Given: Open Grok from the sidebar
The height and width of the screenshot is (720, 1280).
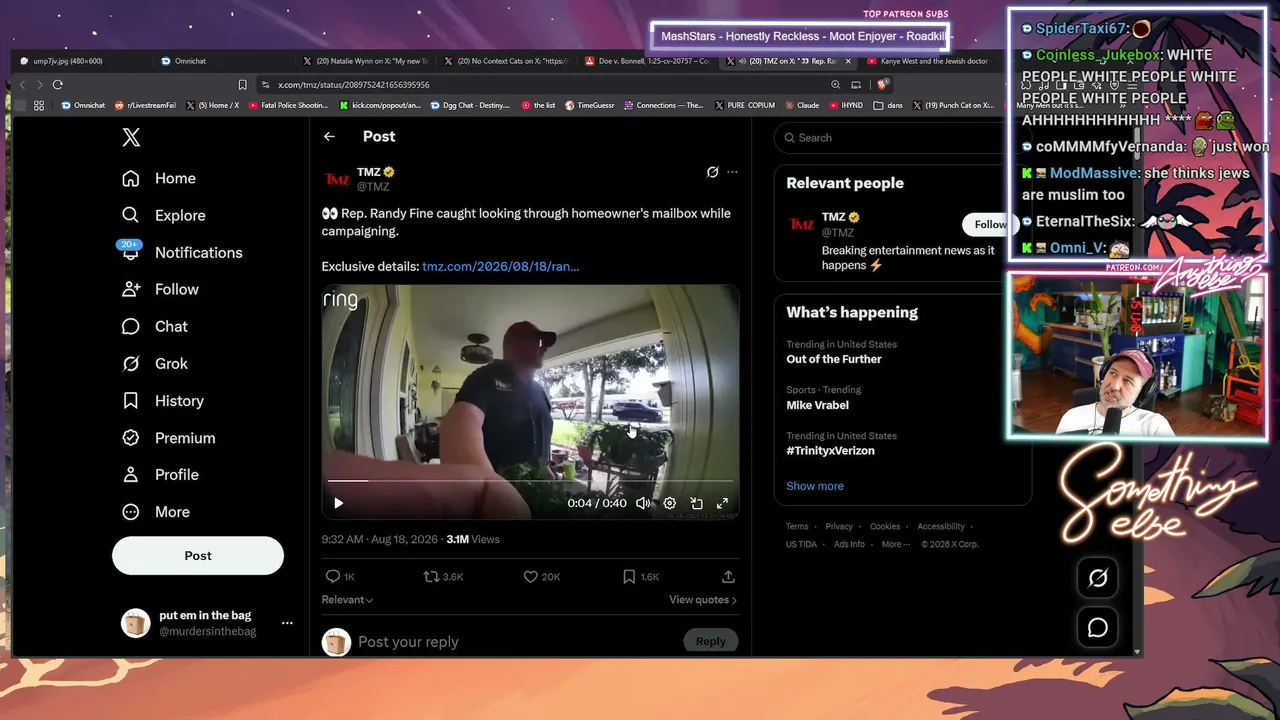Looking at the screenshot, I should 155,363.
